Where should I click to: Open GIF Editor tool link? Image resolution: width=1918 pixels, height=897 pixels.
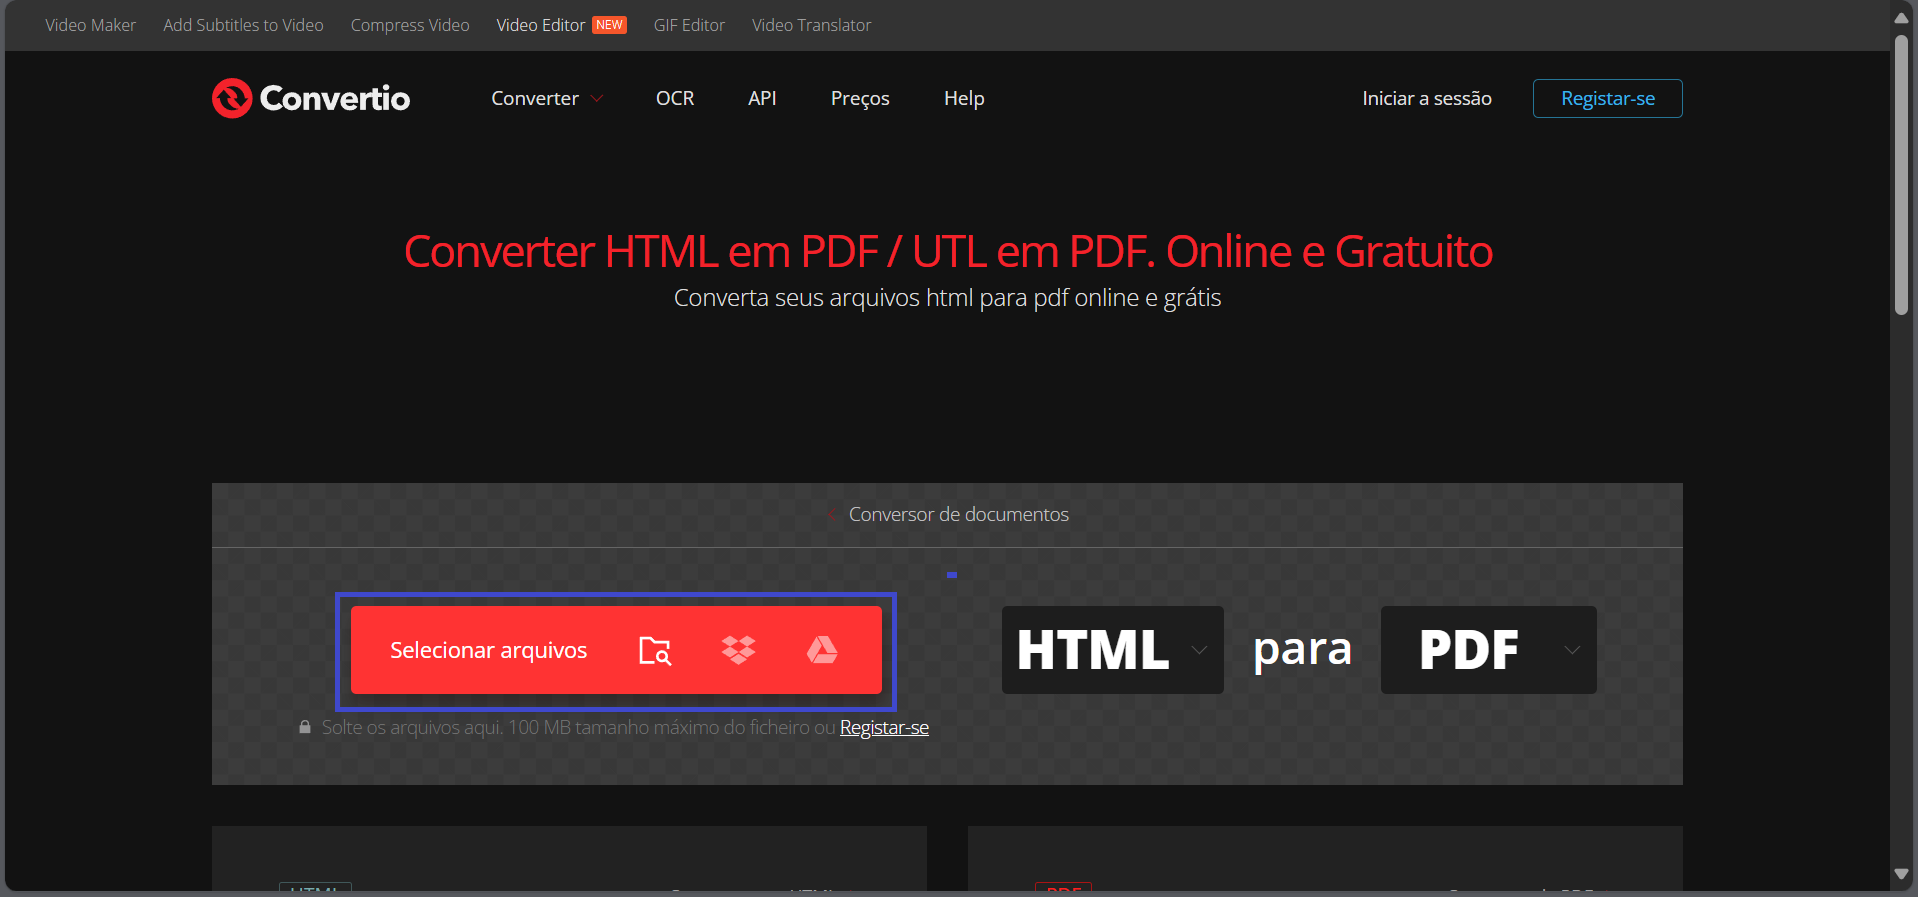(x=689, y=25)
